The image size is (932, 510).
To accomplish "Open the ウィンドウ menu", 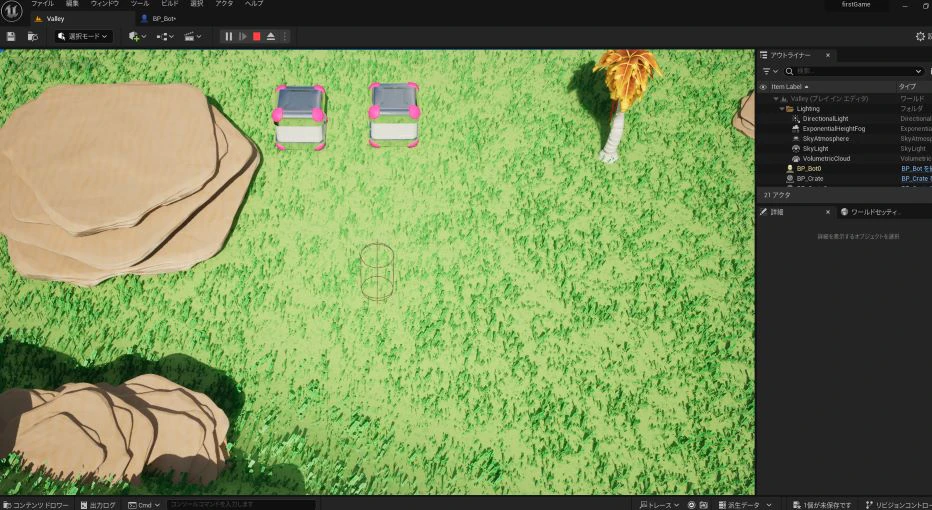I will [x=105, y=4].
